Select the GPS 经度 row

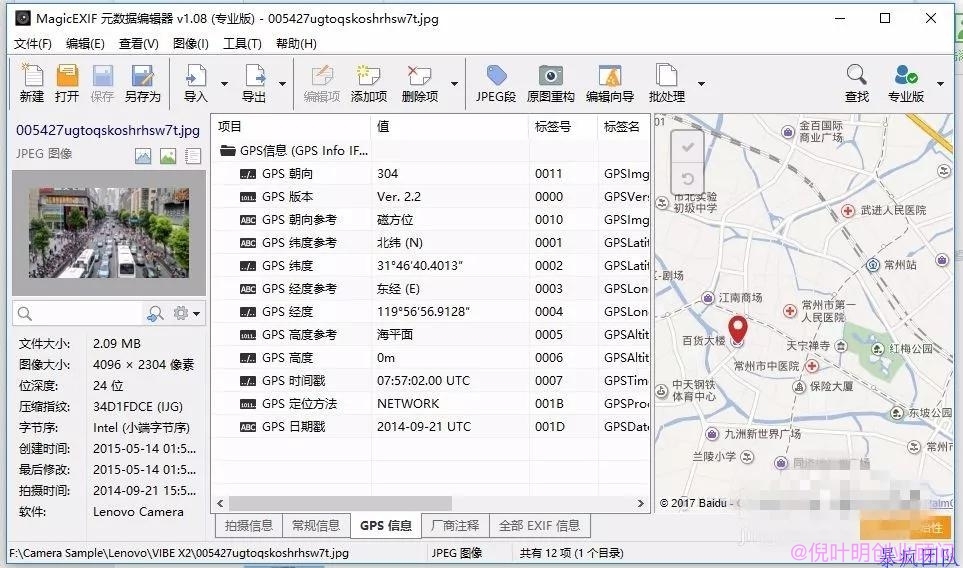[x=431, y=312]
